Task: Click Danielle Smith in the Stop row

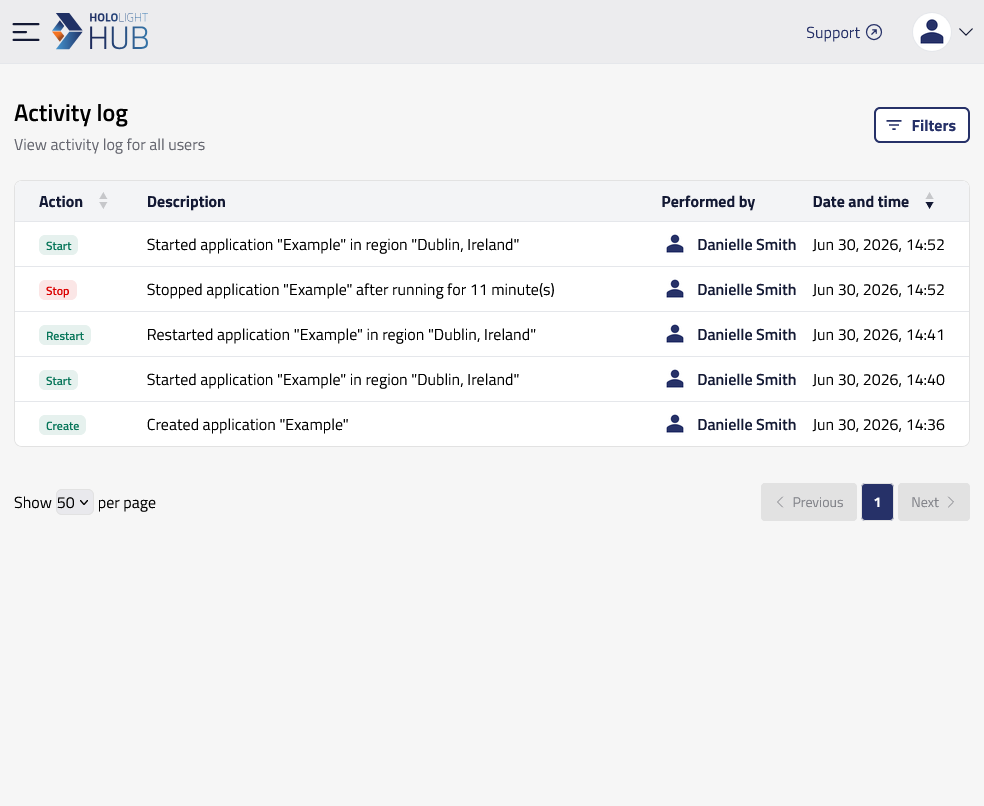Action: (746, 290)
